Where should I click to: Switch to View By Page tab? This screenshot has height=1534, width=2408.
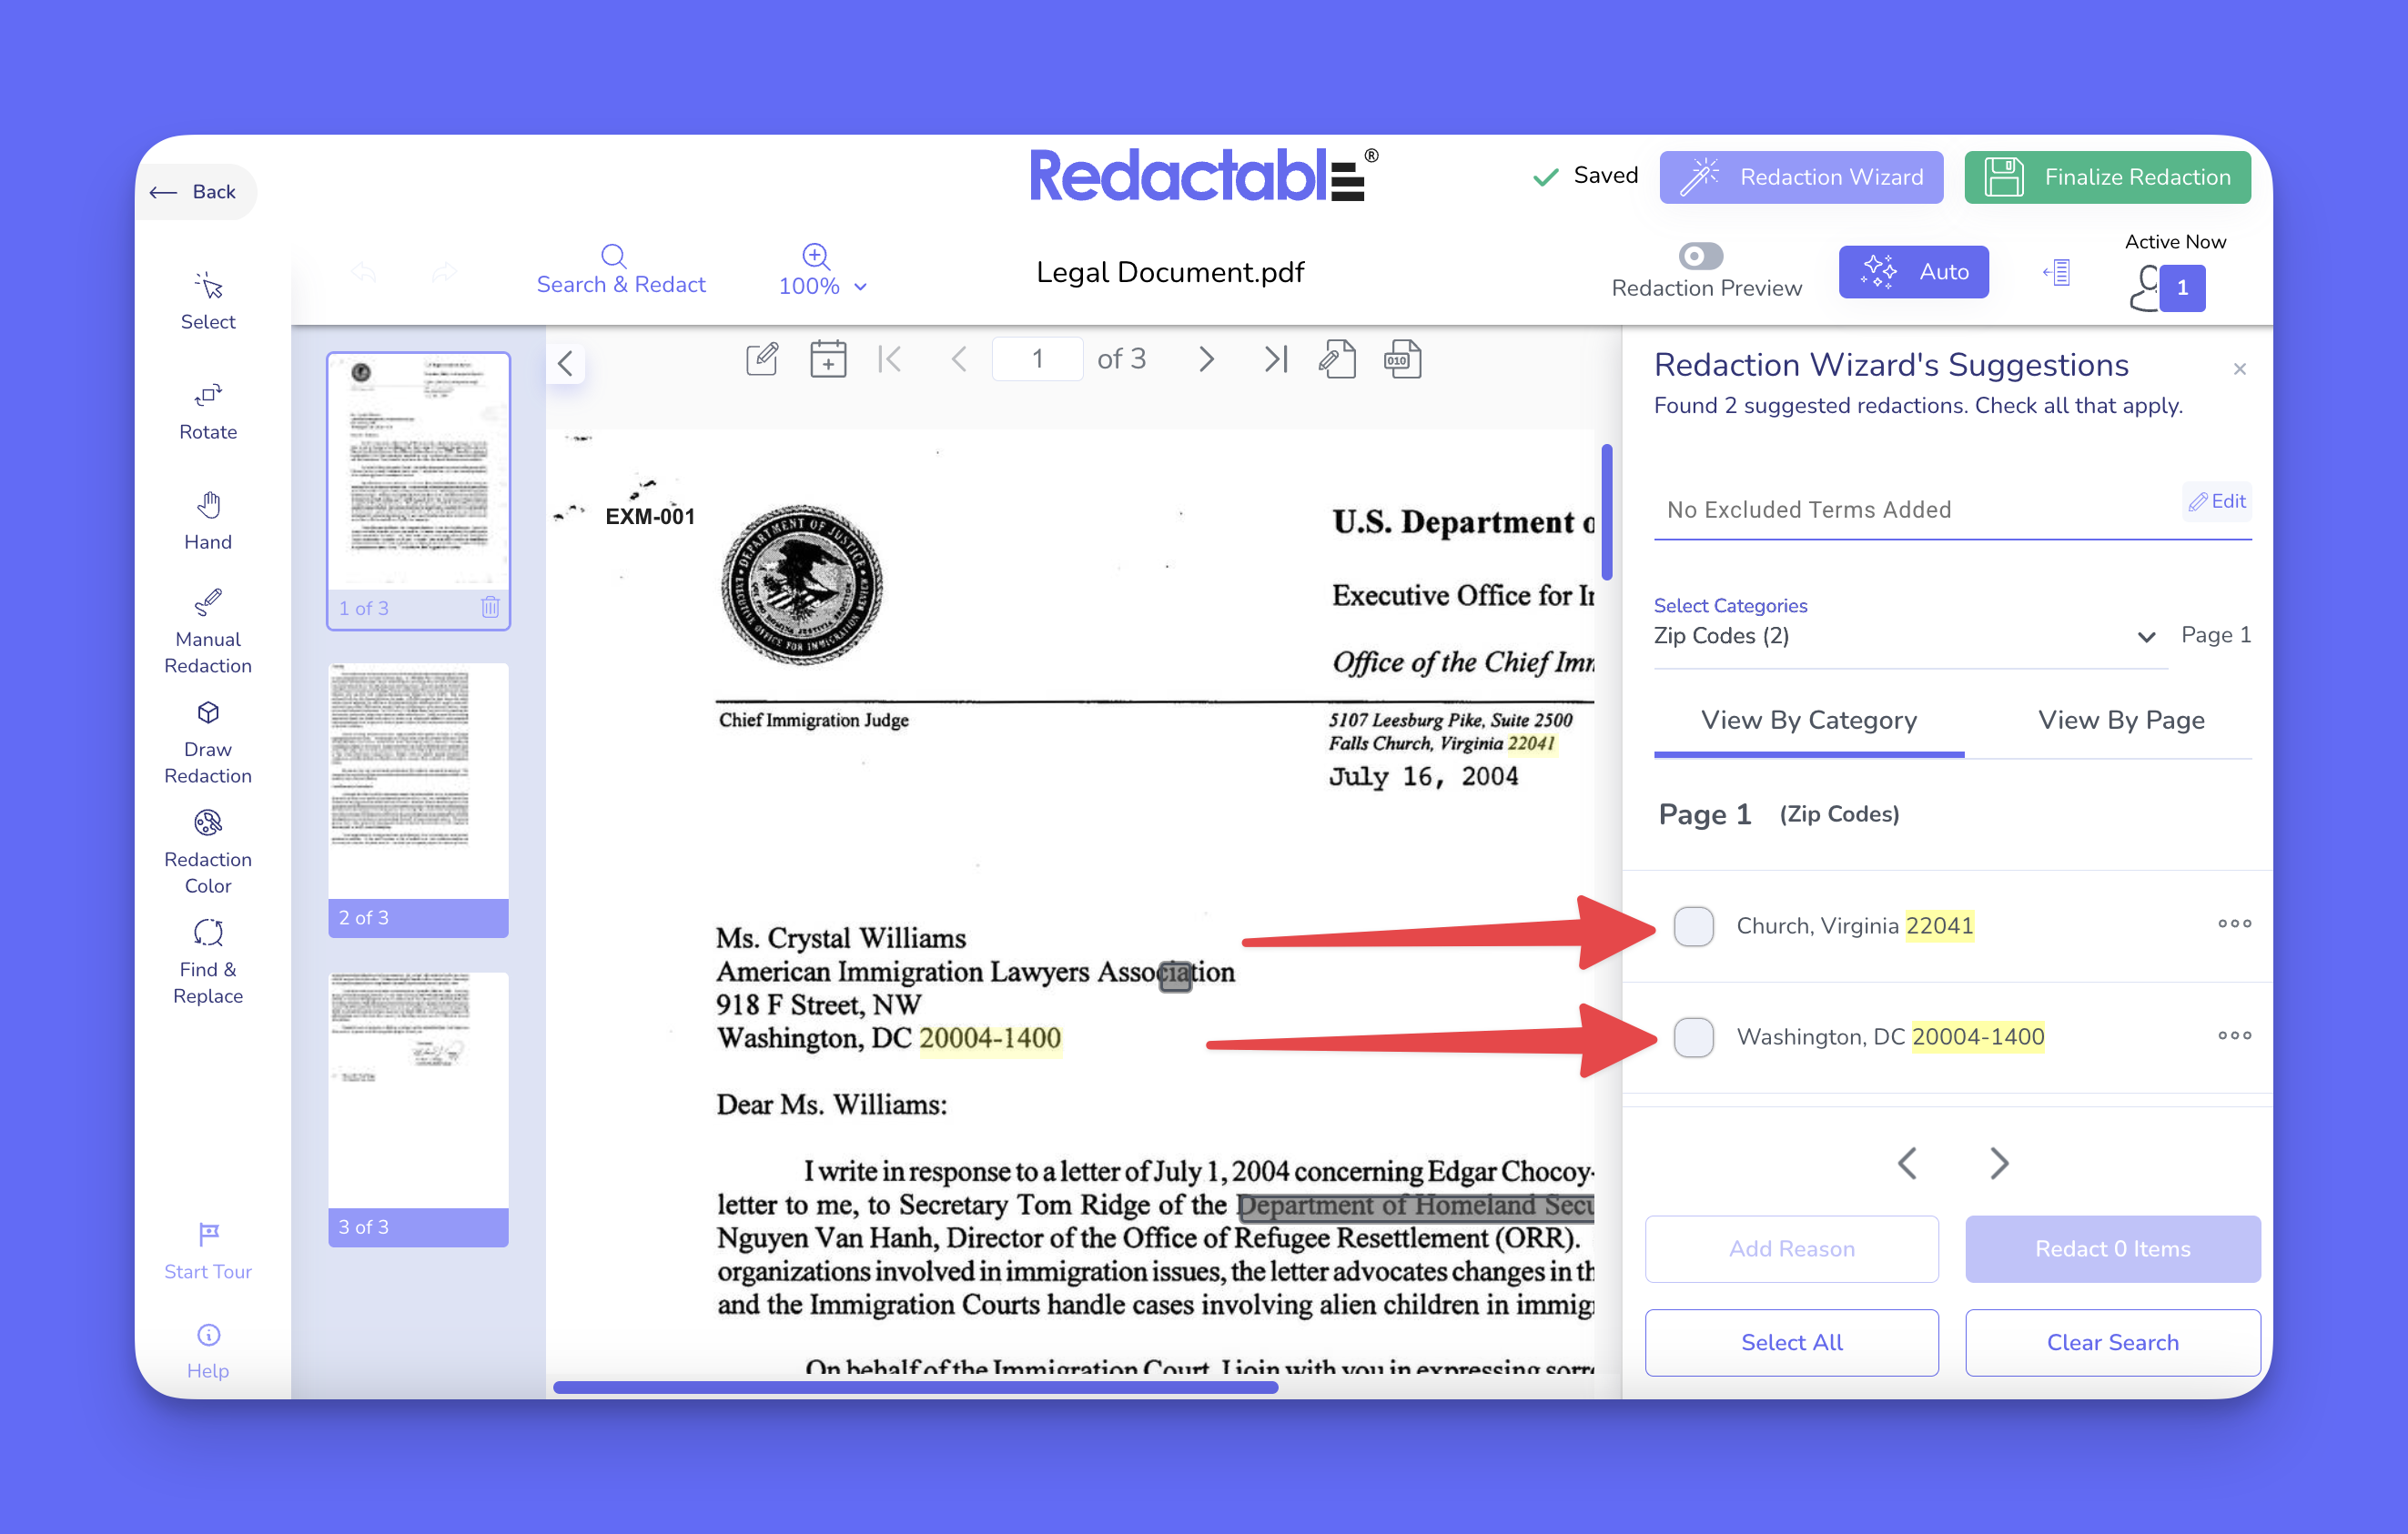(x=2120, y=720)
